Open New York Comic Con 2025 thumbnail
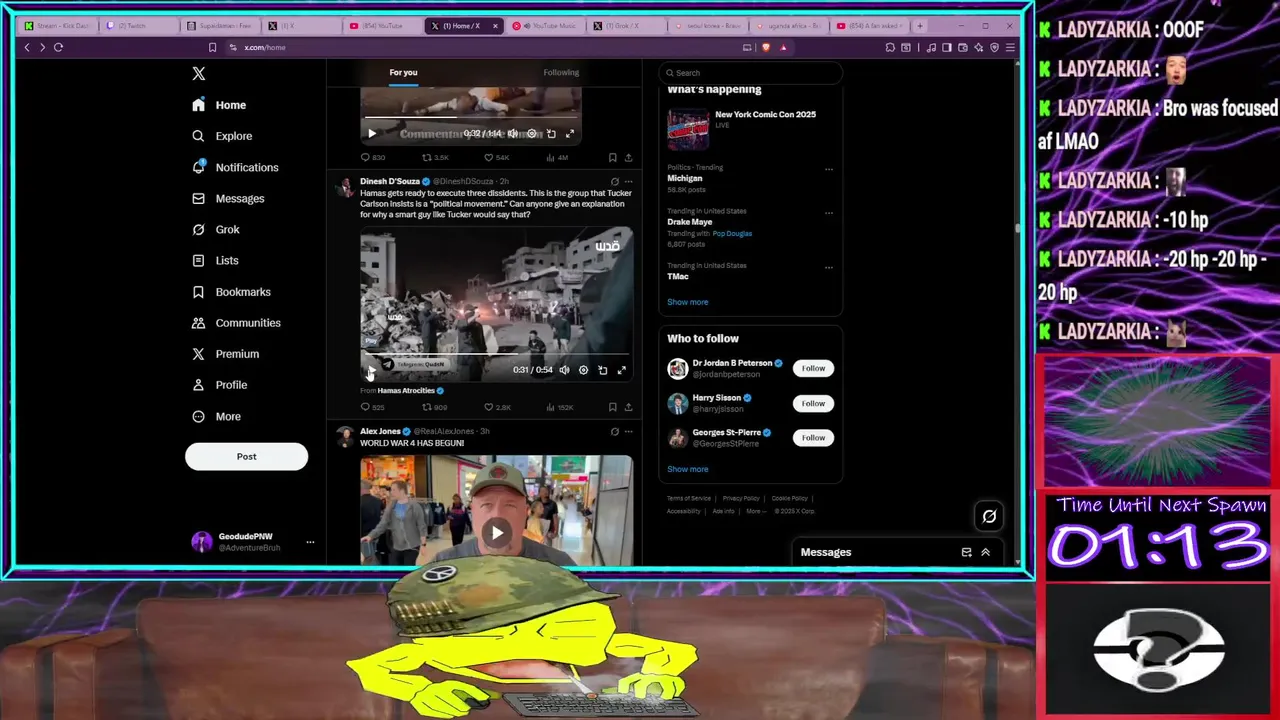The width and height of the screenshot is (1280, 720). (x=688, y=129)
